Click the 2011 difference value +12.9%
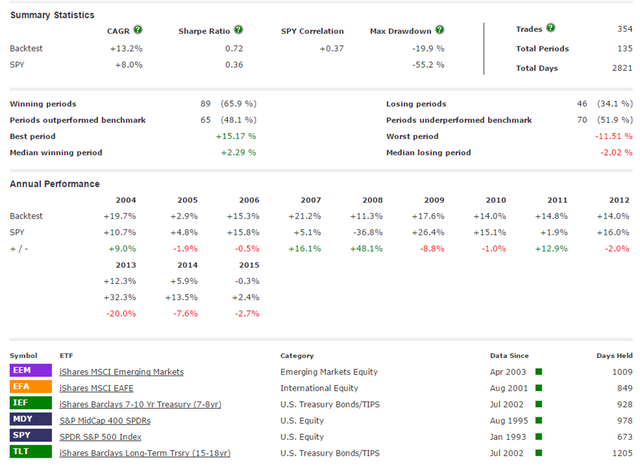This screenshot has width=640, height=469. coord(551,249)
